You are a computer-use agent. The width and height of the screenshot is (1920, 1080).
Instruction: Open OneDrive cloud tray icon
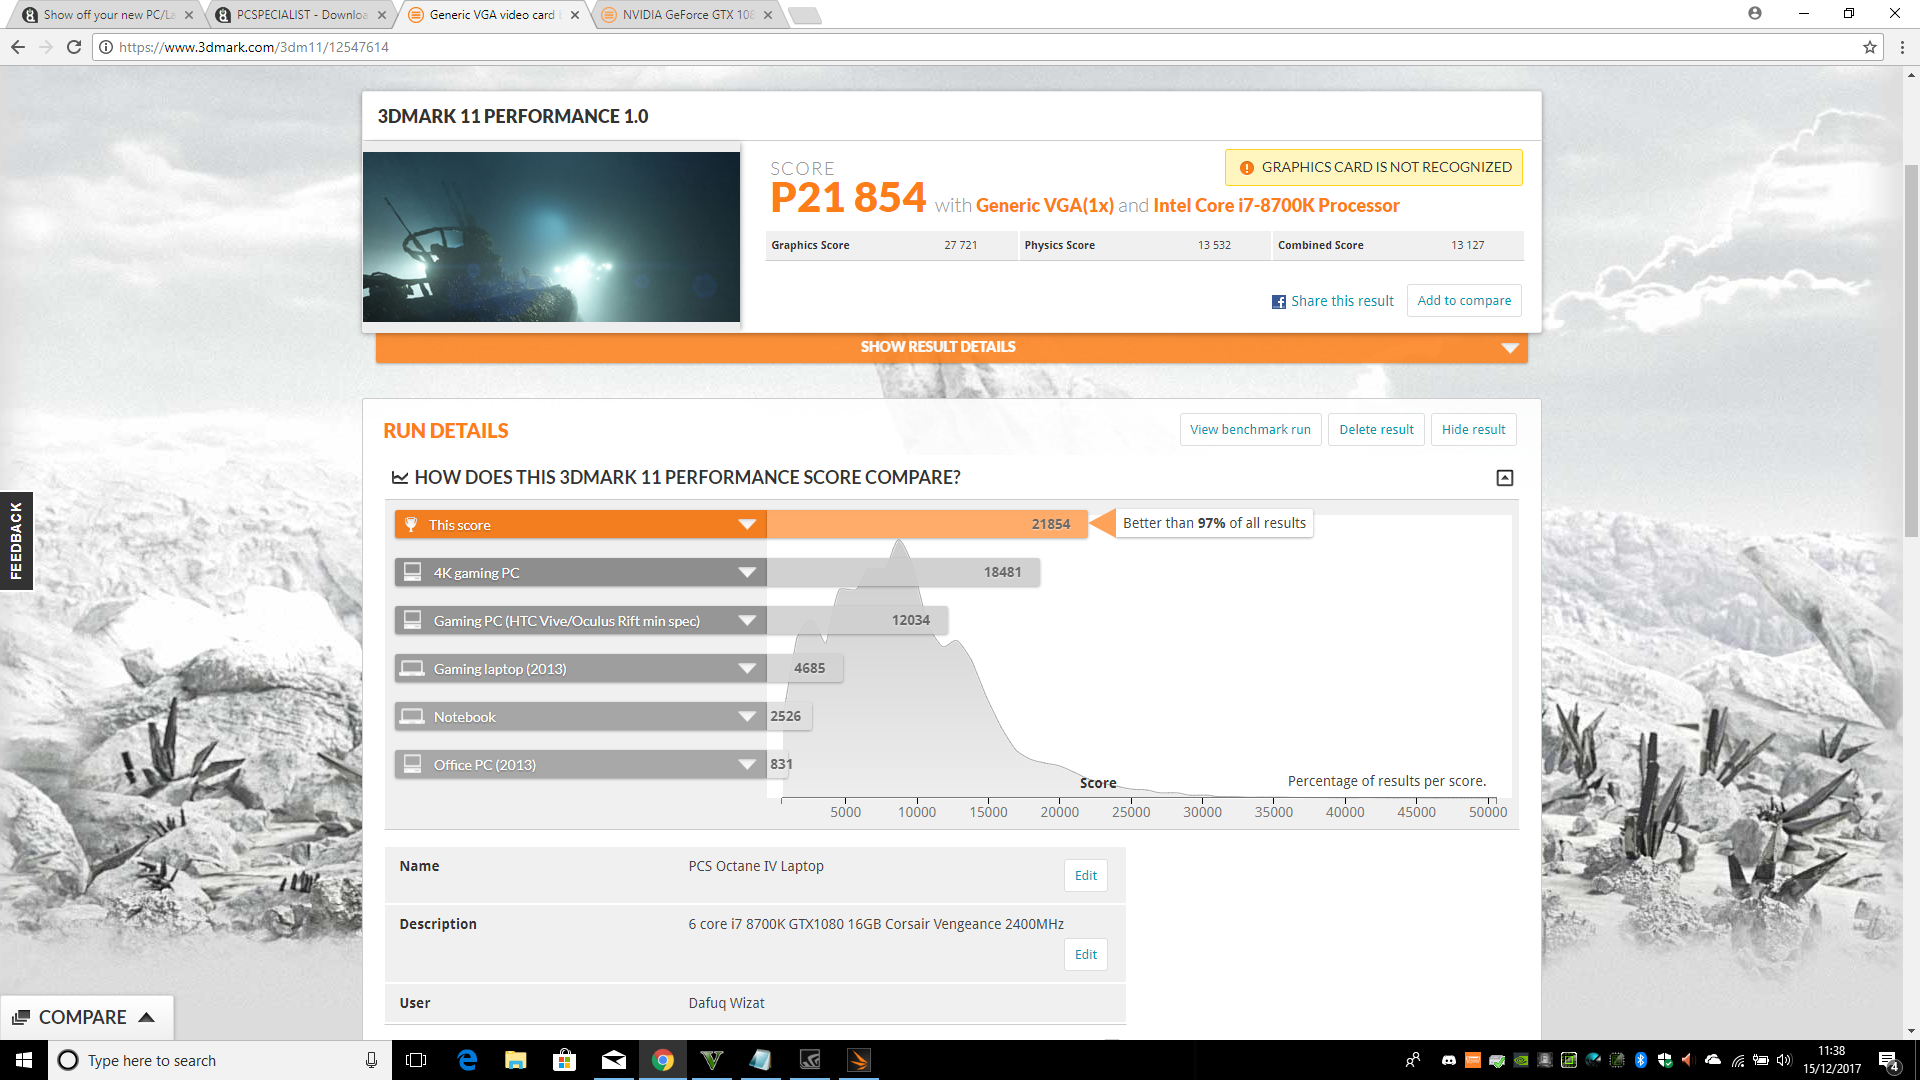click(x=1712, y=1060)
